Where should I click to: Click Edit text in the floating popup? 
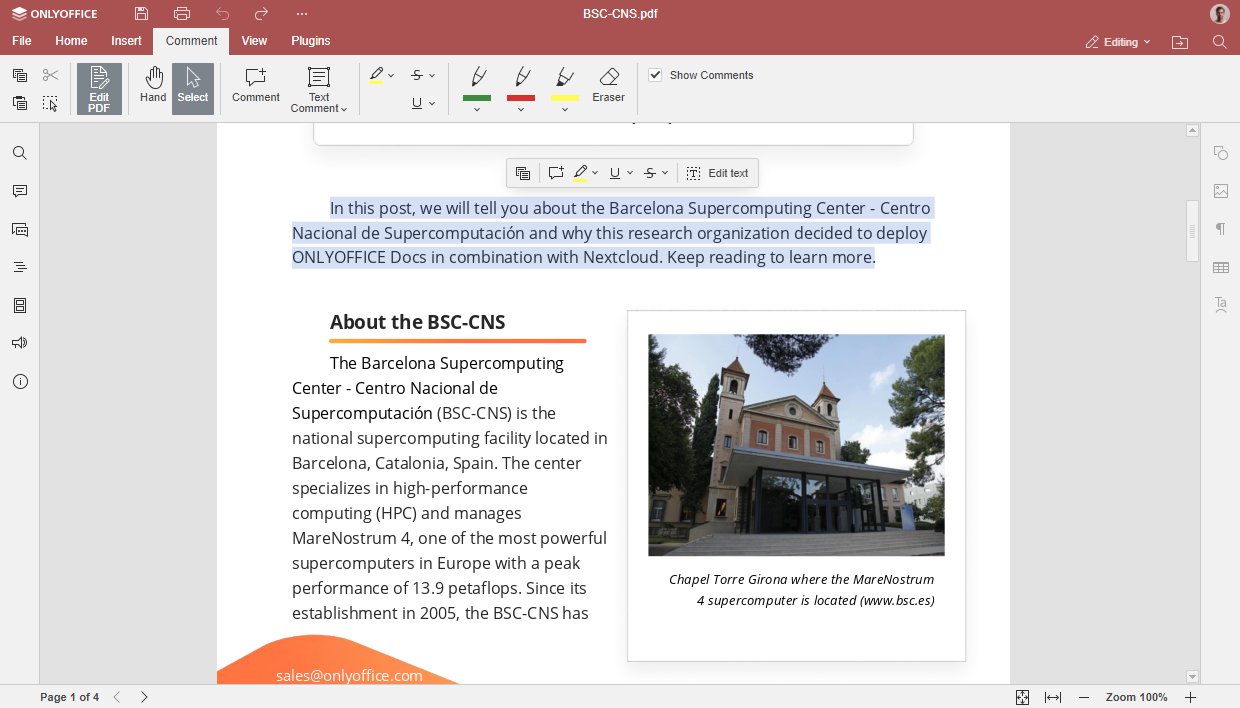pyautogui.click(x=728, y=173)
